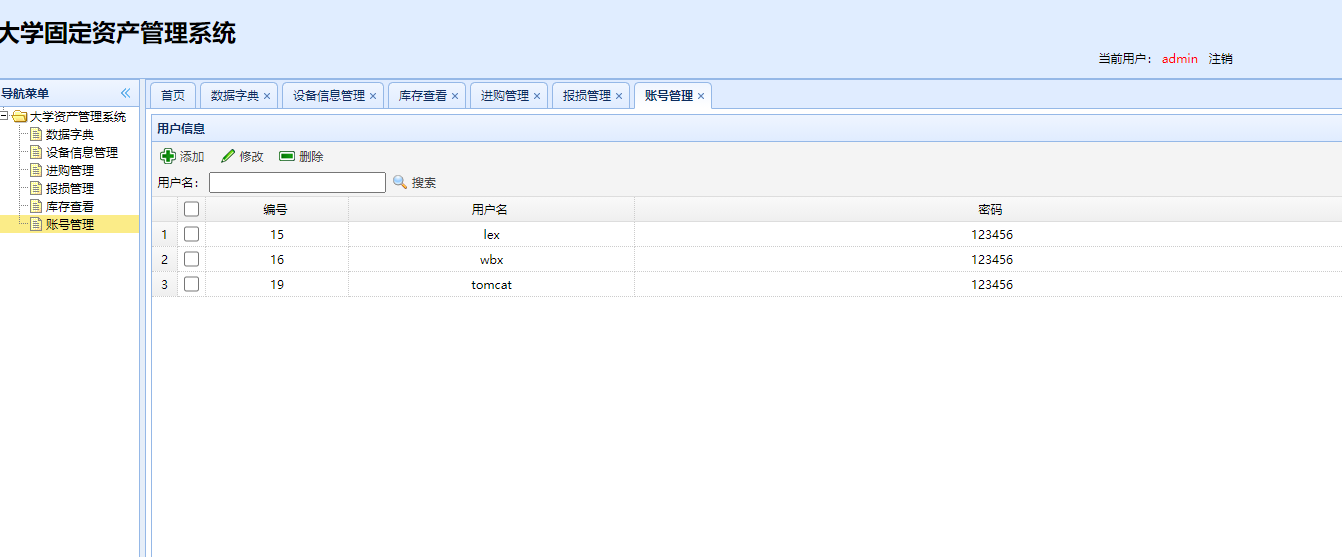Switch to the 进购管理 tab
This screenshot has width=1342, height=557.
(x=504, y=96)
